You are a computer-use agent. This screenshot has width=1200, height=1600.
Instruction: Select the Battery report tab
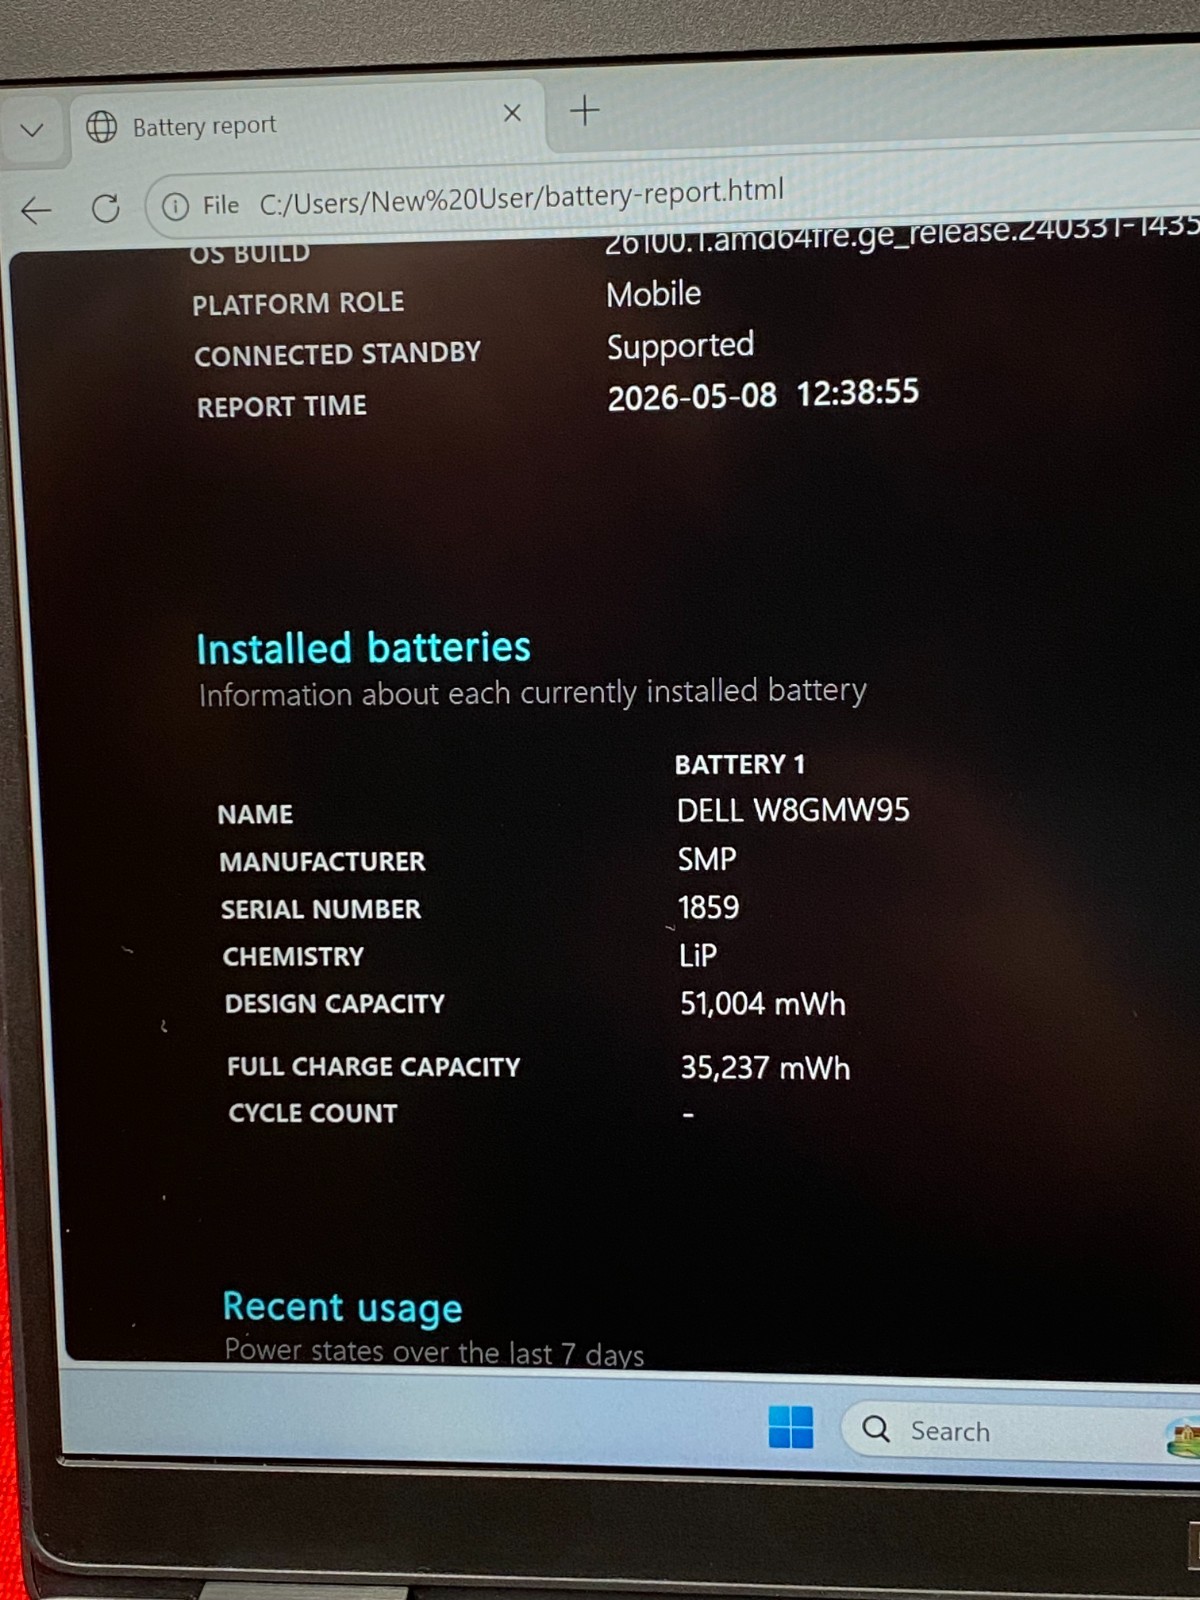(308, 123)
